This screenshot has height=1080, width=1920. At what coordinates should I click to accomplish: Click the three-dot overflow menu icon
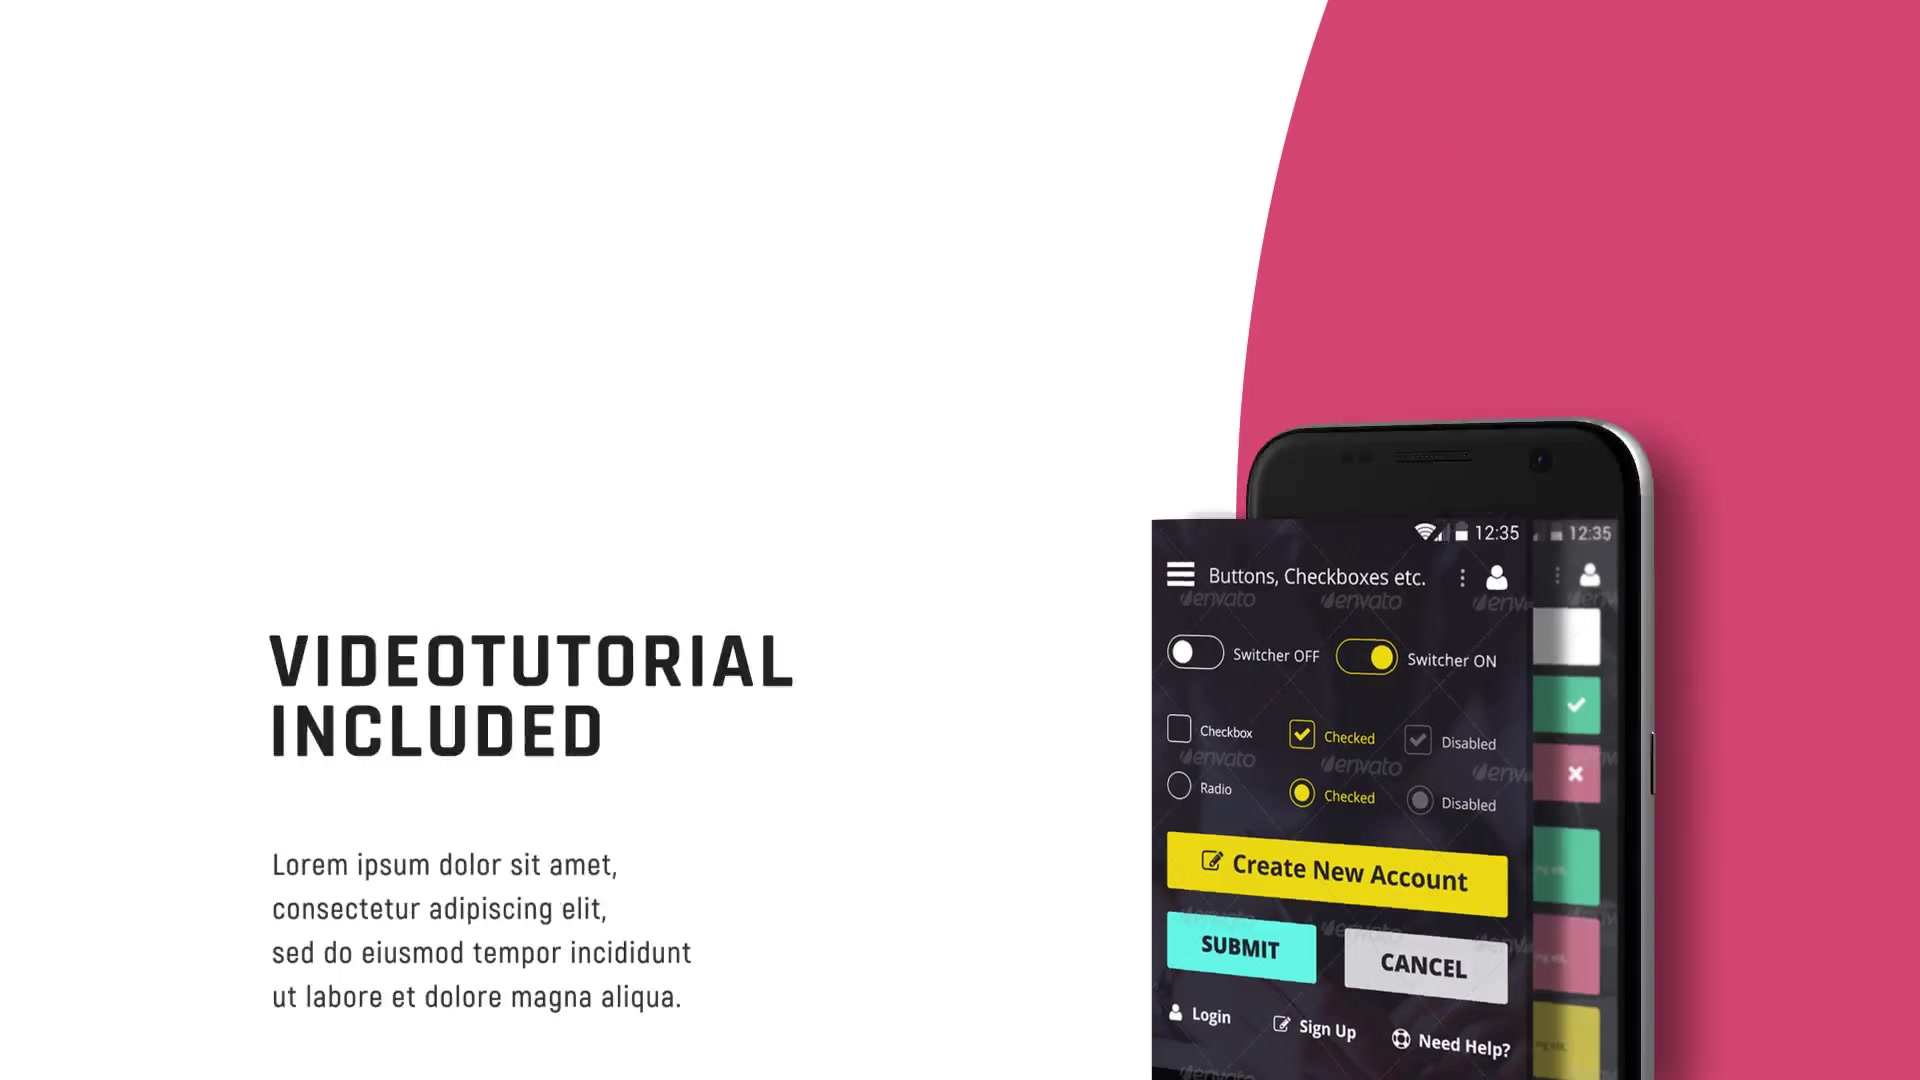click(x=1462, y=576)
